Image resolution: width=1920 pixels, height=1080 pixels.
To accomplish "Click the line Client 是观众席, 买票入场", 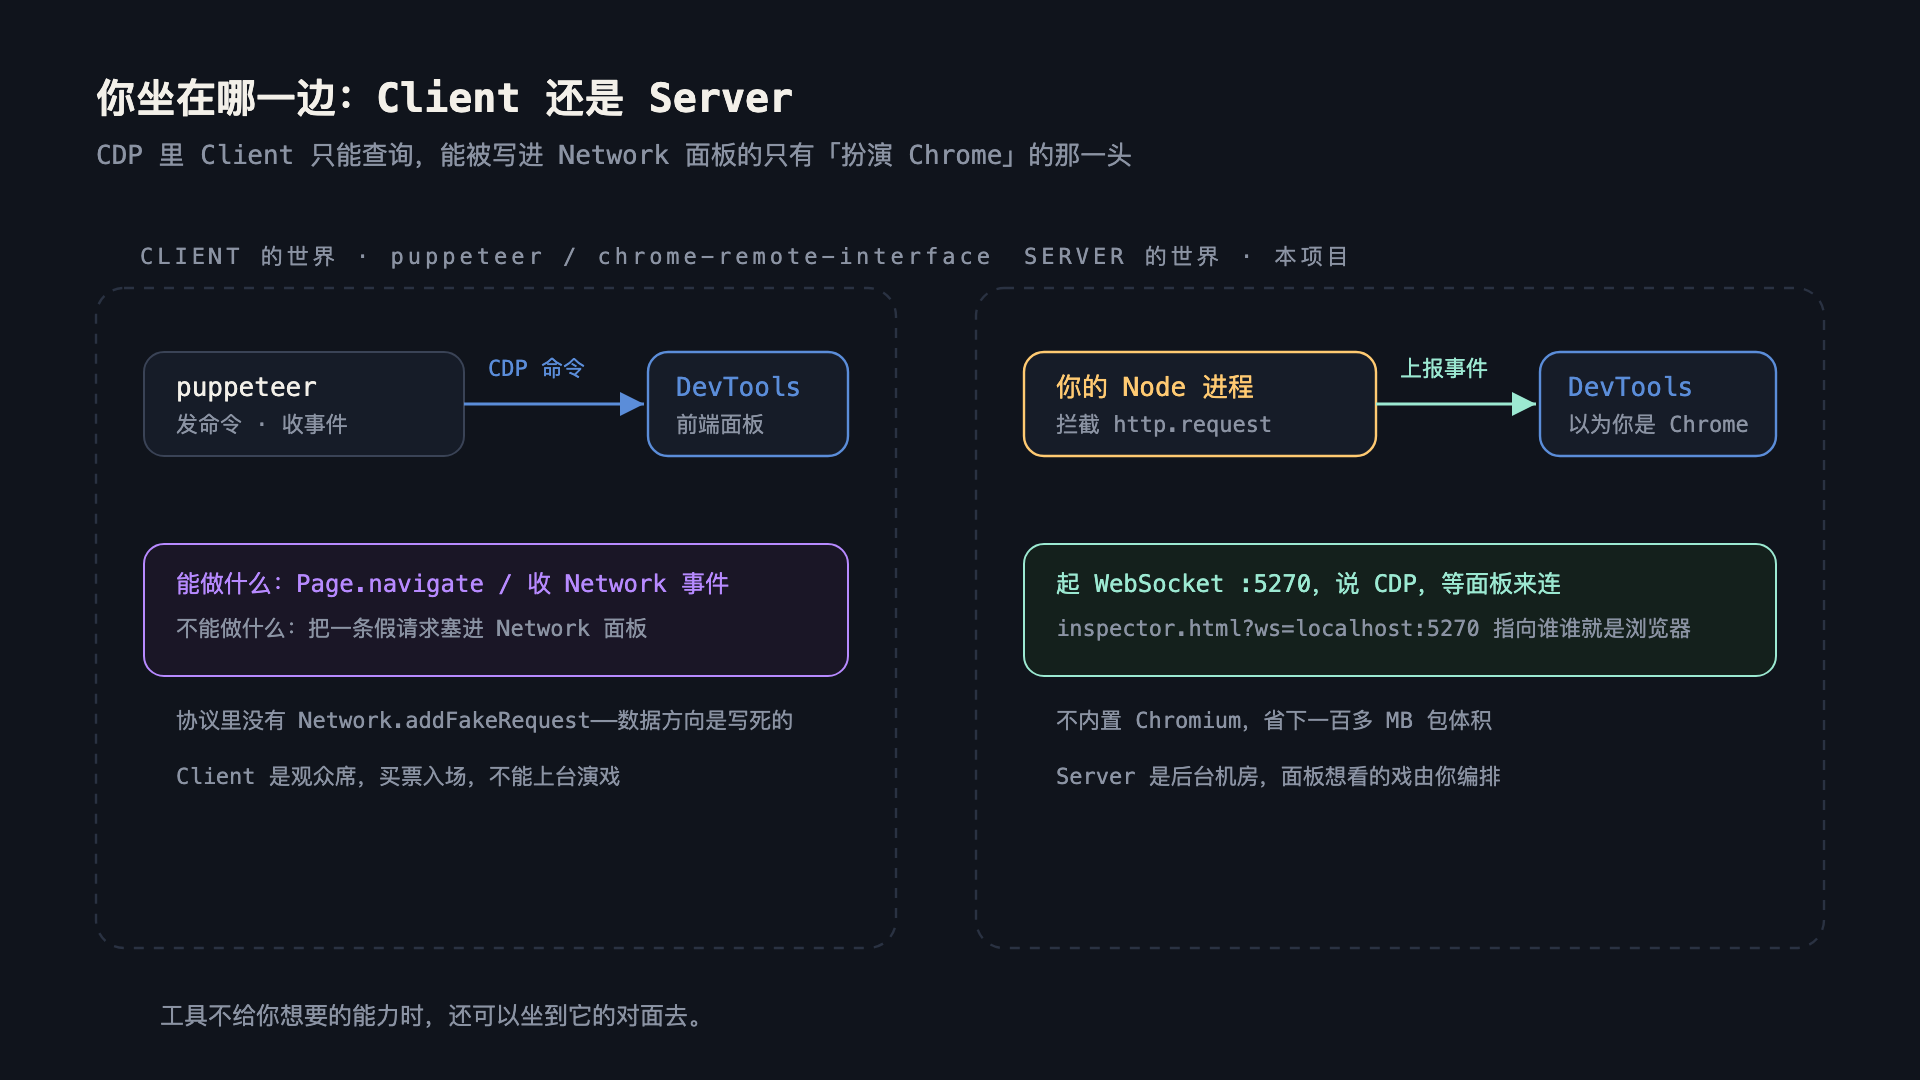I will tap(398, 776).
